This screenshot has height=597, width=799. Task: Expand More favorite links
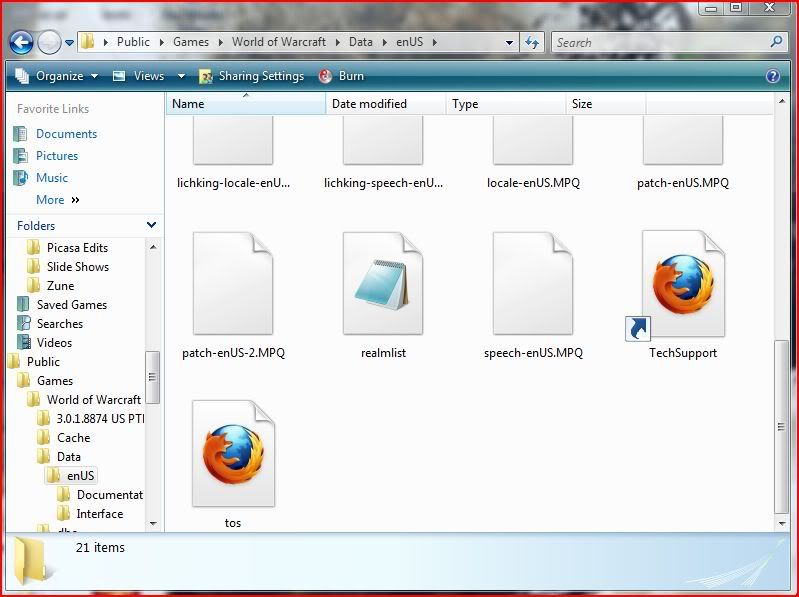[58, 200]
